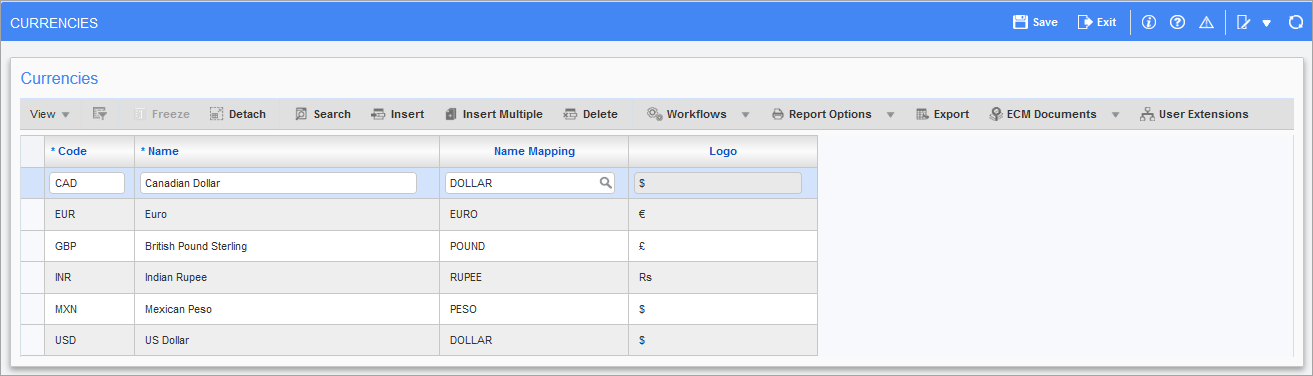
Task: Click the Code input field containing CAD
Action: click(87, 183)
